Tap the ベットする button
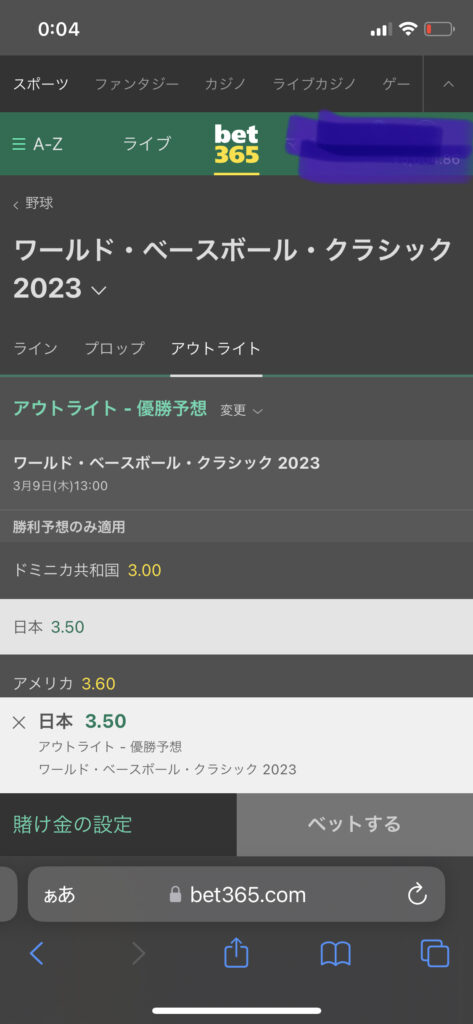This screenshot has height=1024, width=473. (x=355, y=824)
